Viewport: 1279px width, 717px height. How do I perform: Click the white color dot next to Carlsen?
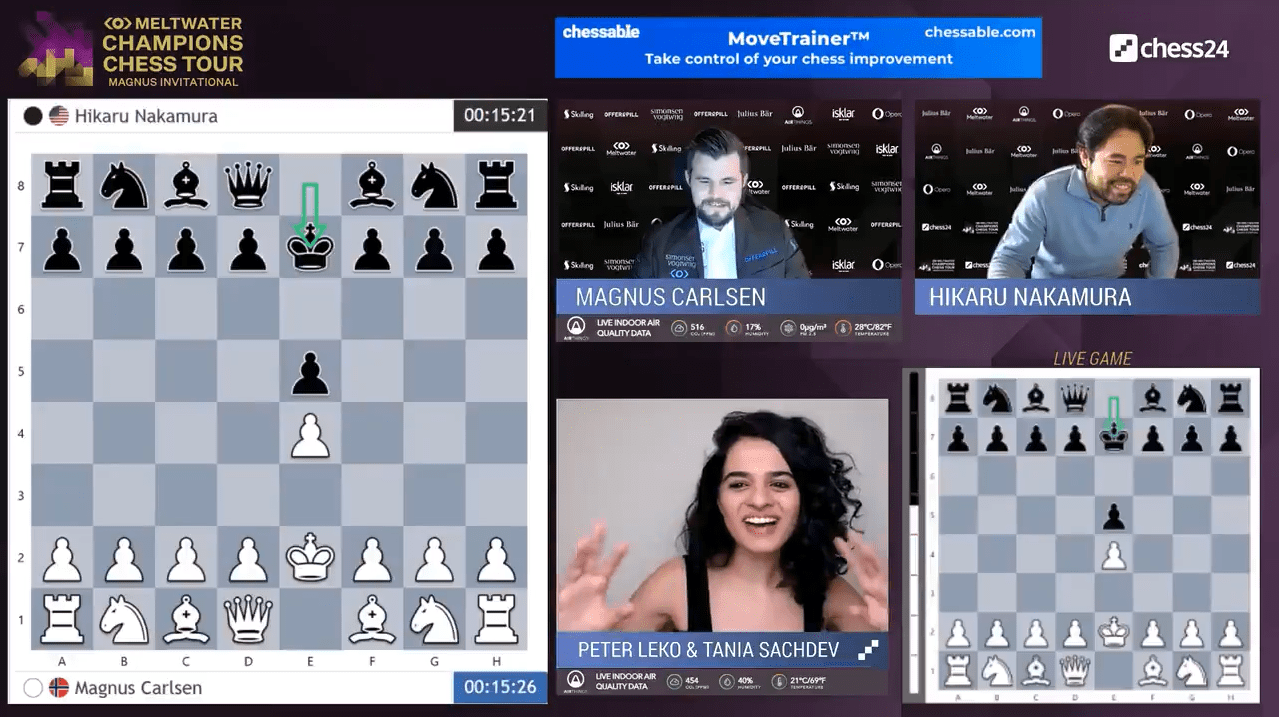pos(33,688)
